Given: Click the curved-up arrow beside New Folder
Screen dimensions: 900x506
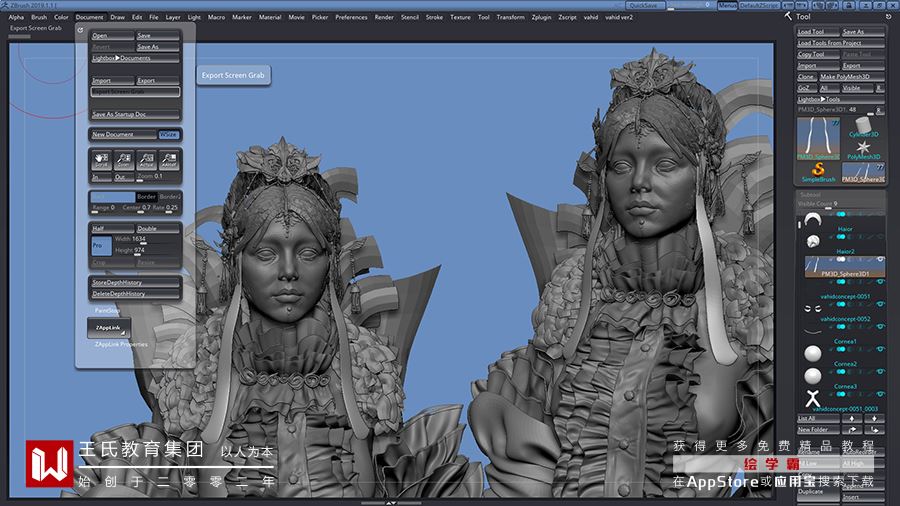Looking at the screenshot, I should click(852, 429).
